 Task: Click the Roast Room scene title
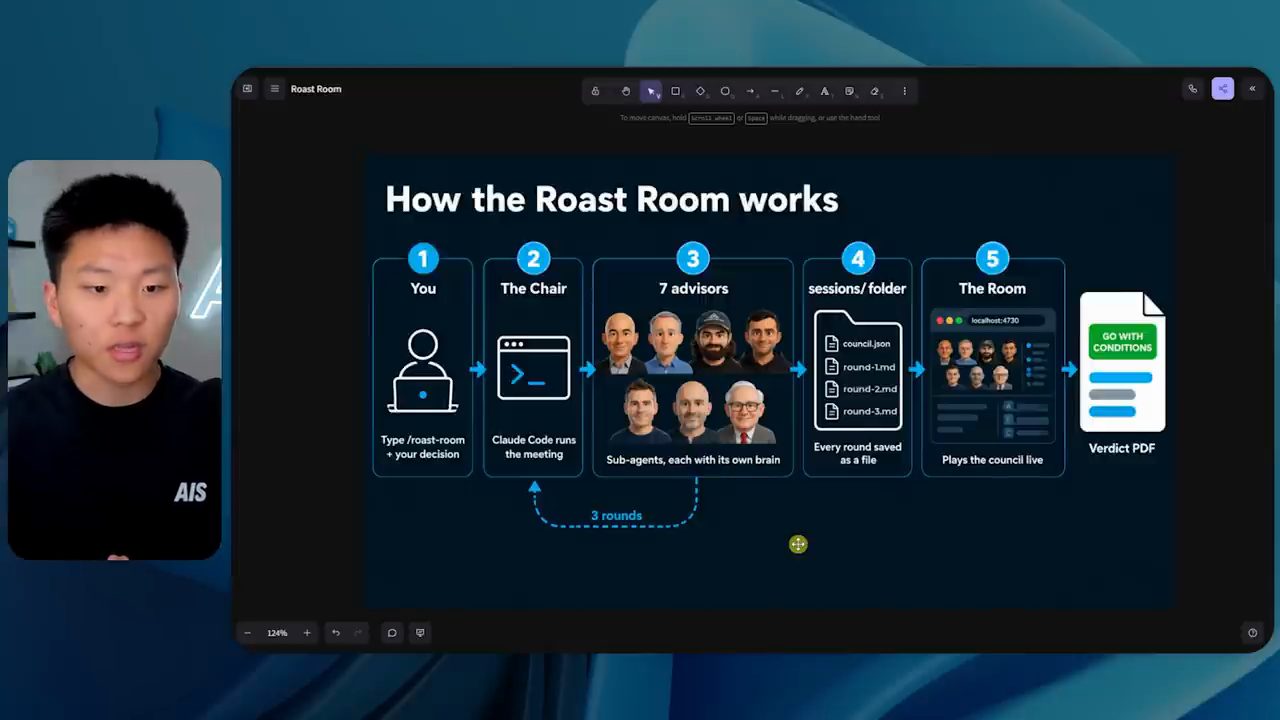click(316, 89)
